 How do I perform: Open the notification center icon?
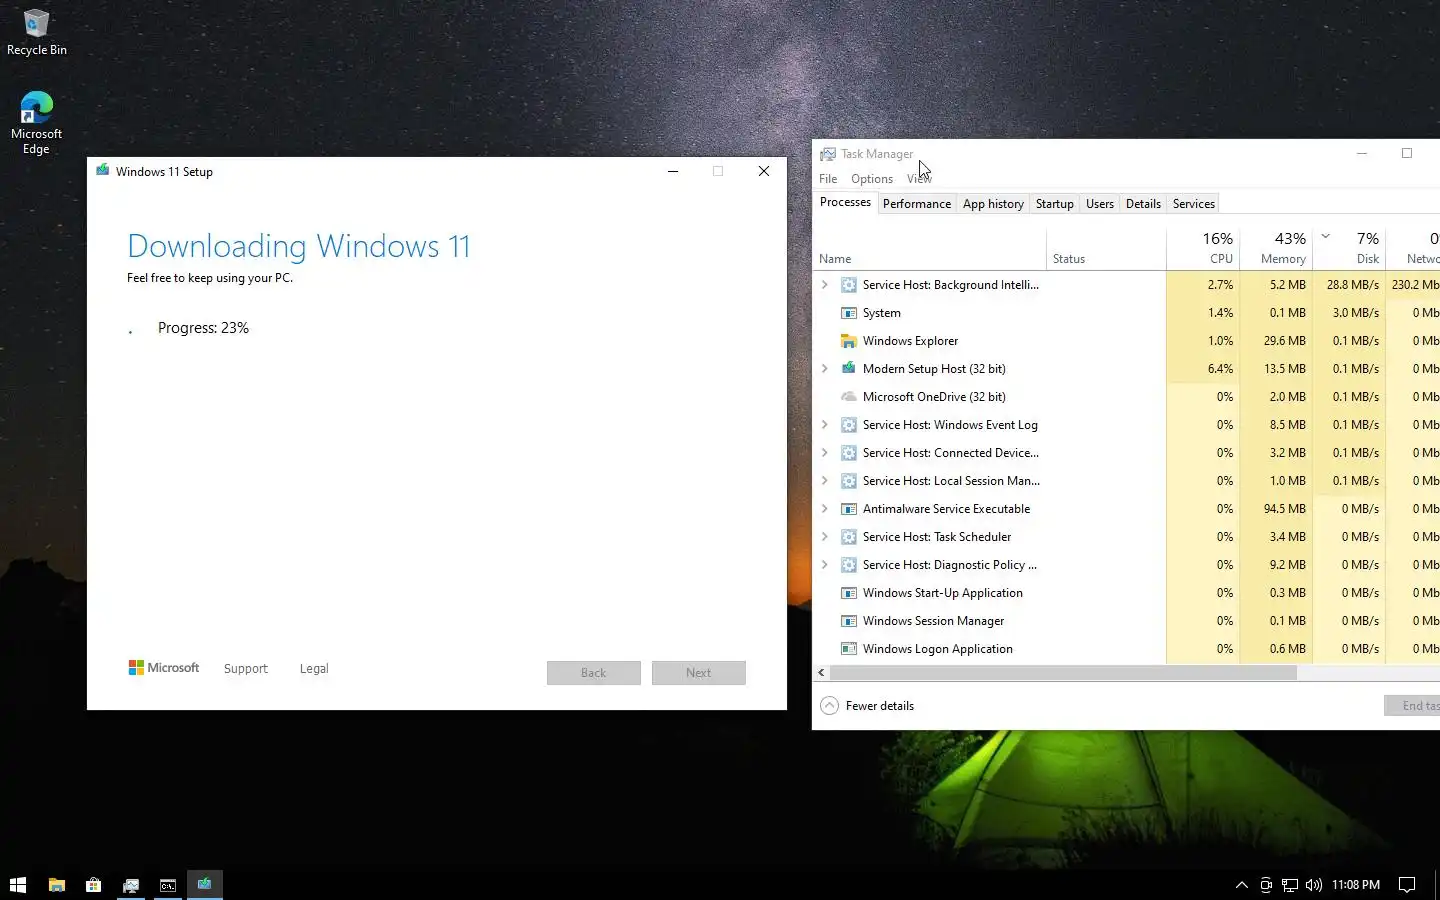(x=1406, y=884)
